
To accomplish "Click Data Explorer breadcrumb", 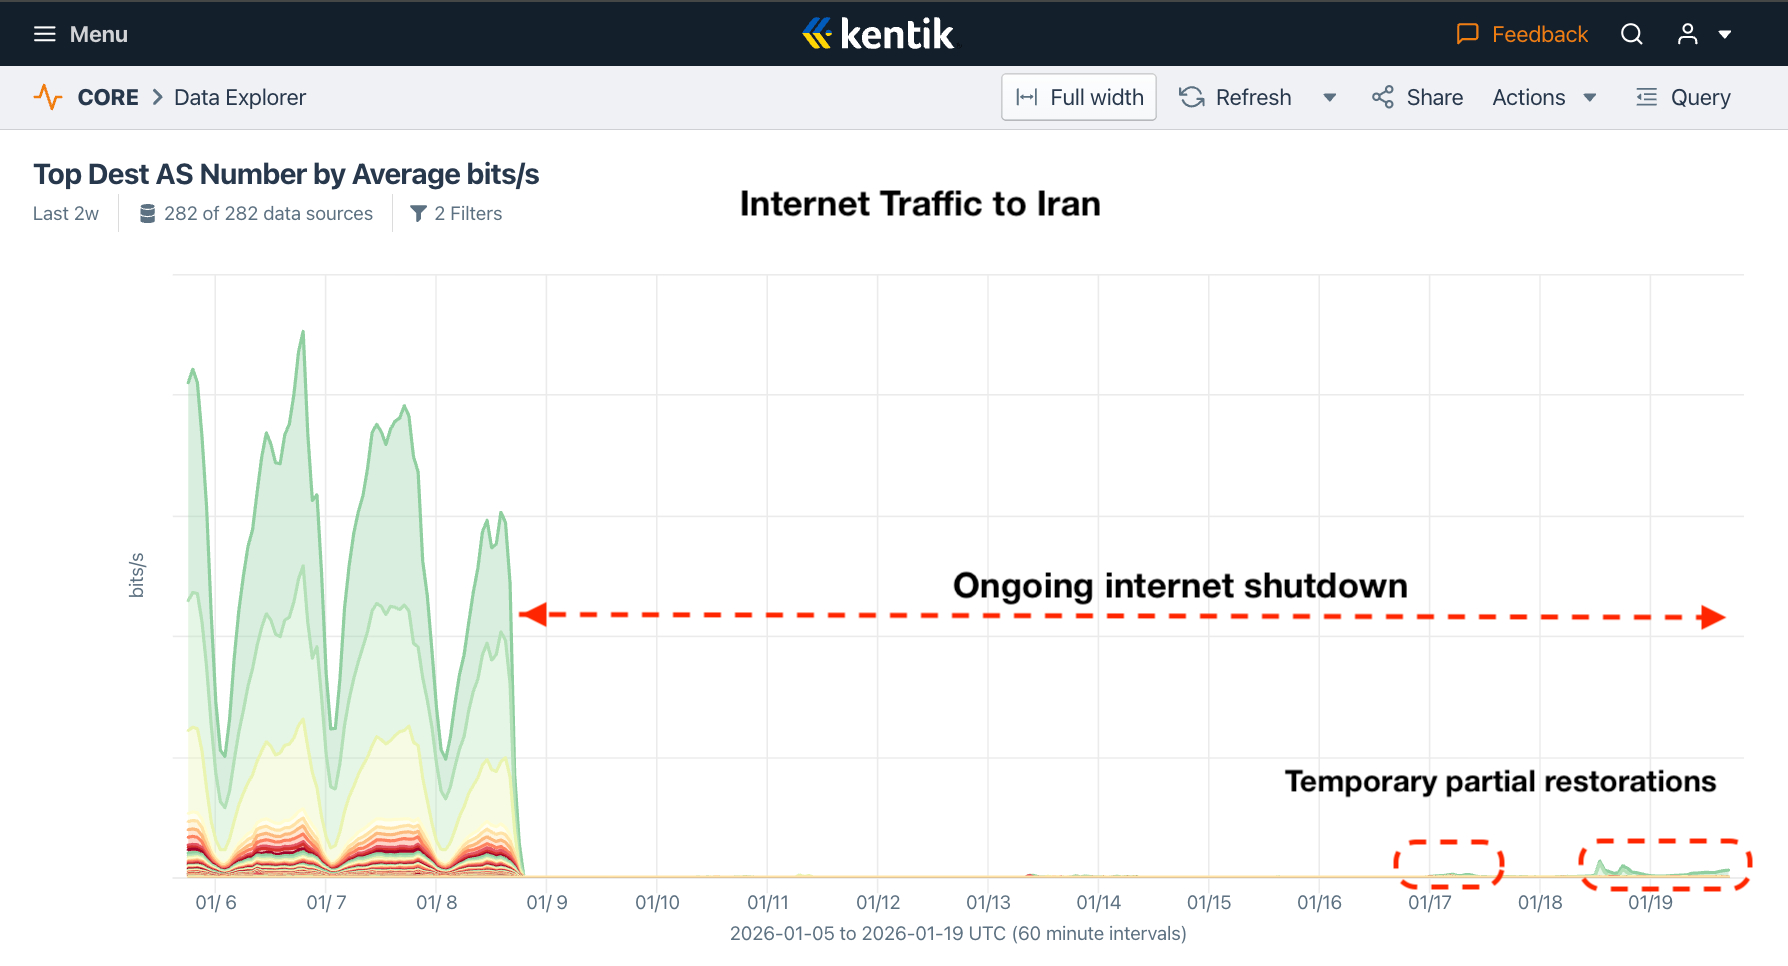I will 240,97.
